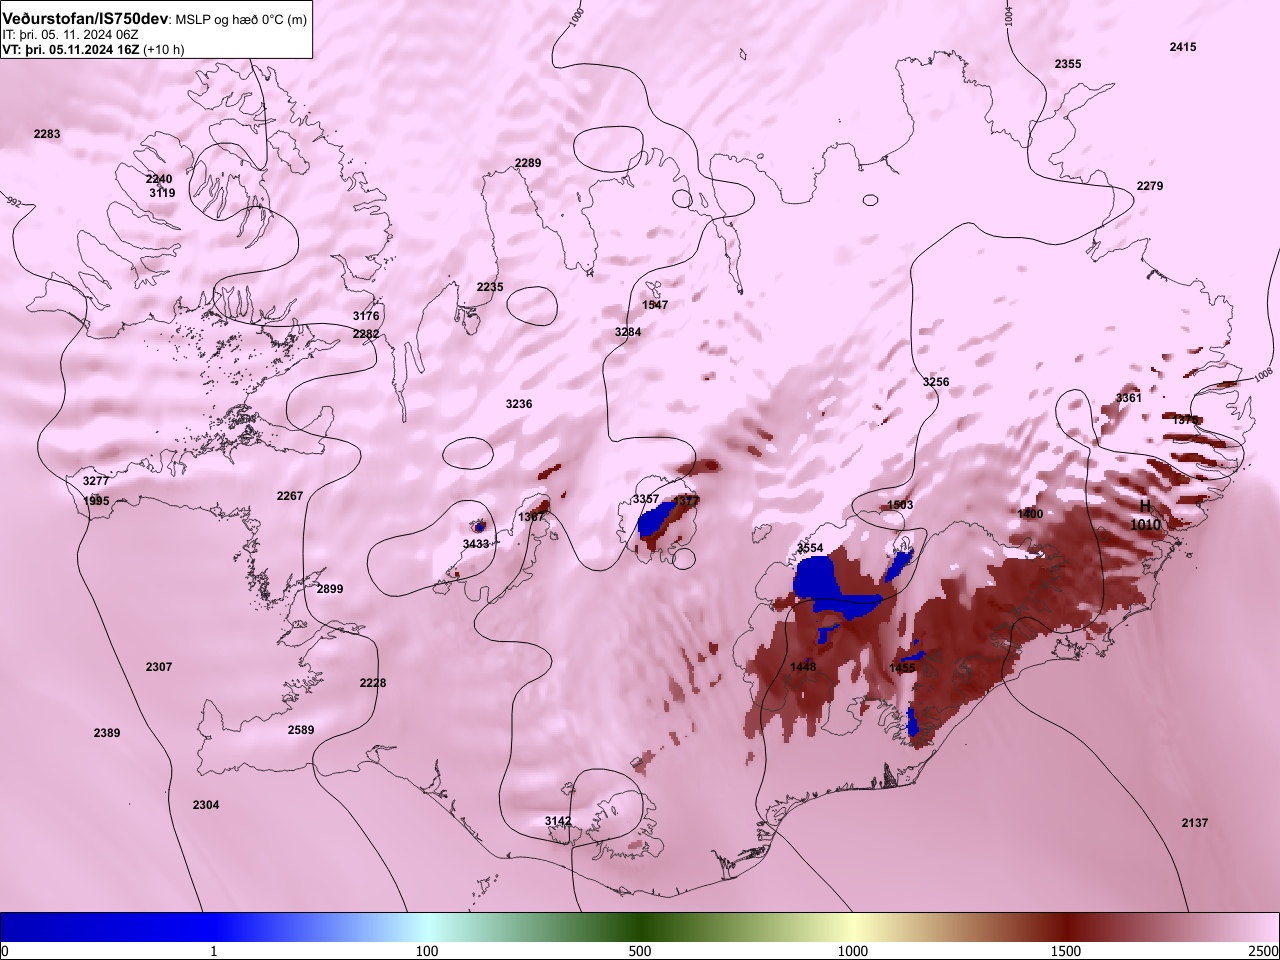Click the height label 1455
This screenshot has width=1280, height=960.
tap(903, 668)
